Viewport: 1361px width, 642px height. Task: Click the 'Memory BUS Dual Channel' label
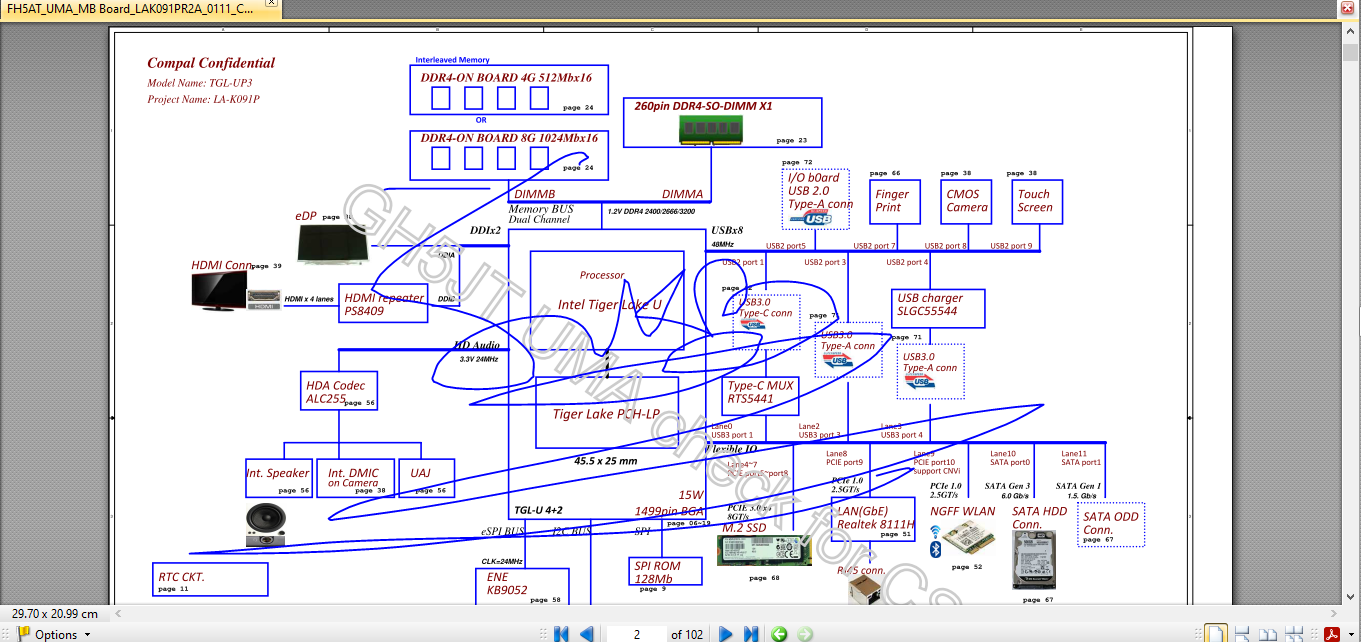pyautogui.click(x=541, y=214)
